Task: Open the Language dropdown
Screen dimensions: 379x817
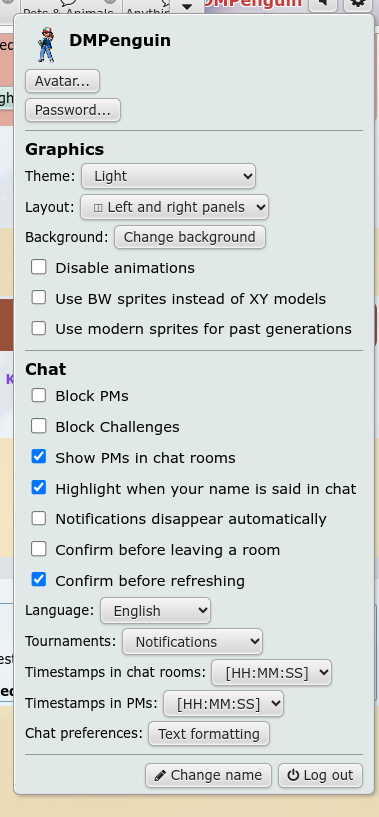Action: pos(155,611)
